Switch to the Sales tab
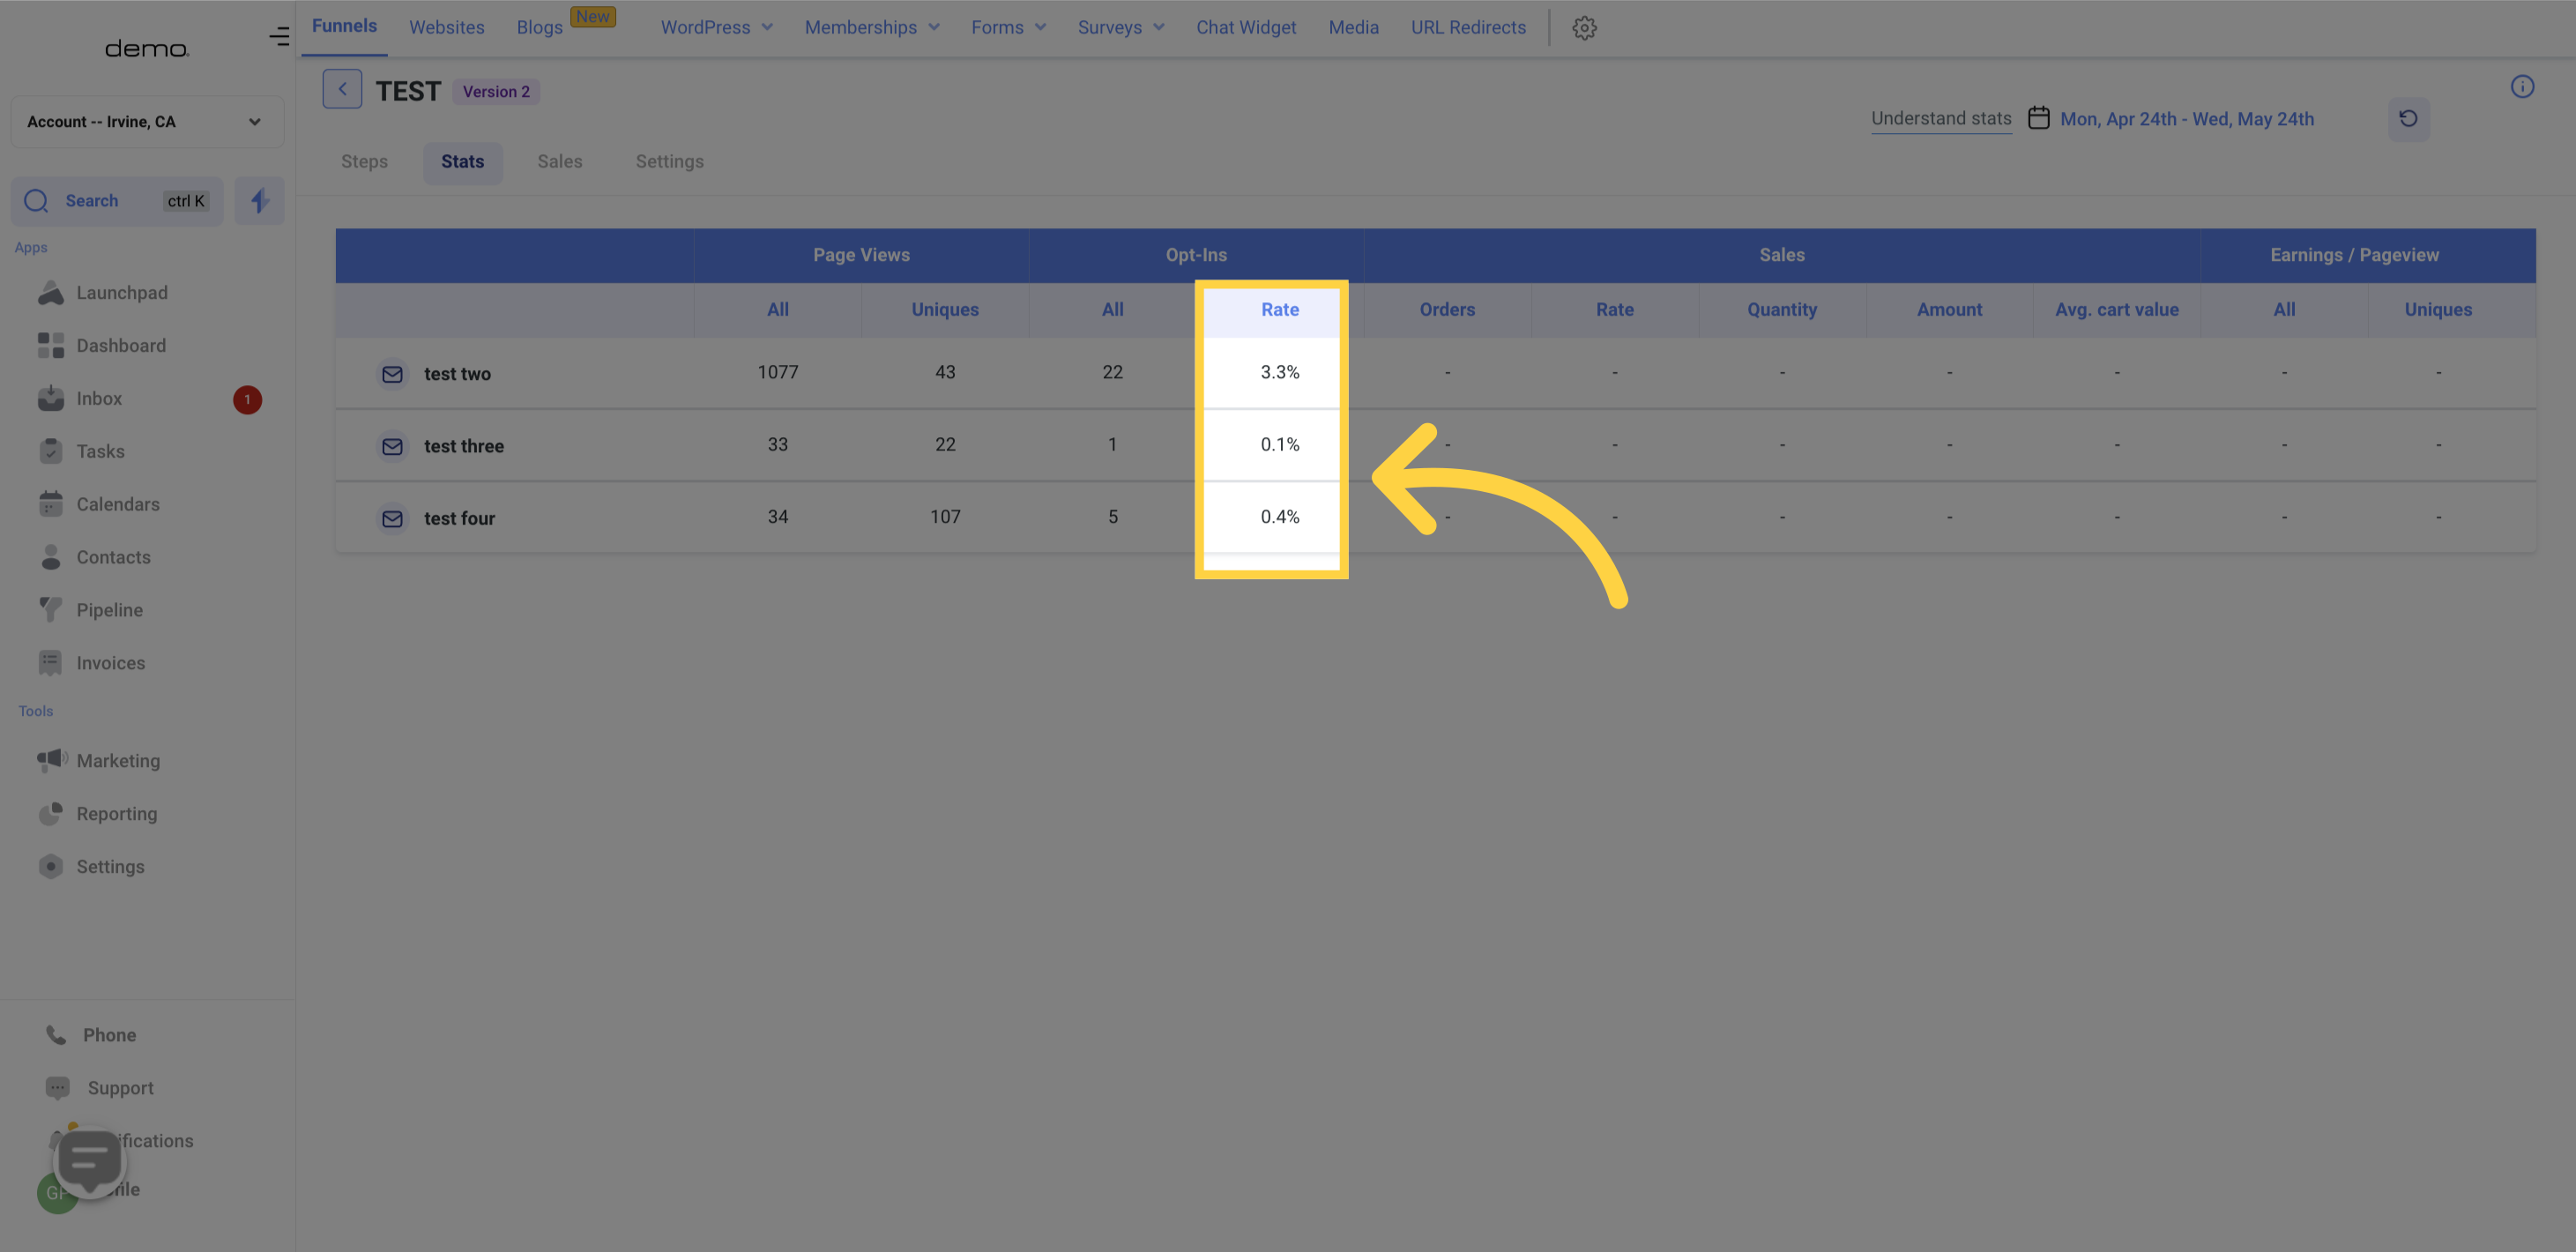The height and width of the screenshot is (1252, 2576). tap(559, 162)
